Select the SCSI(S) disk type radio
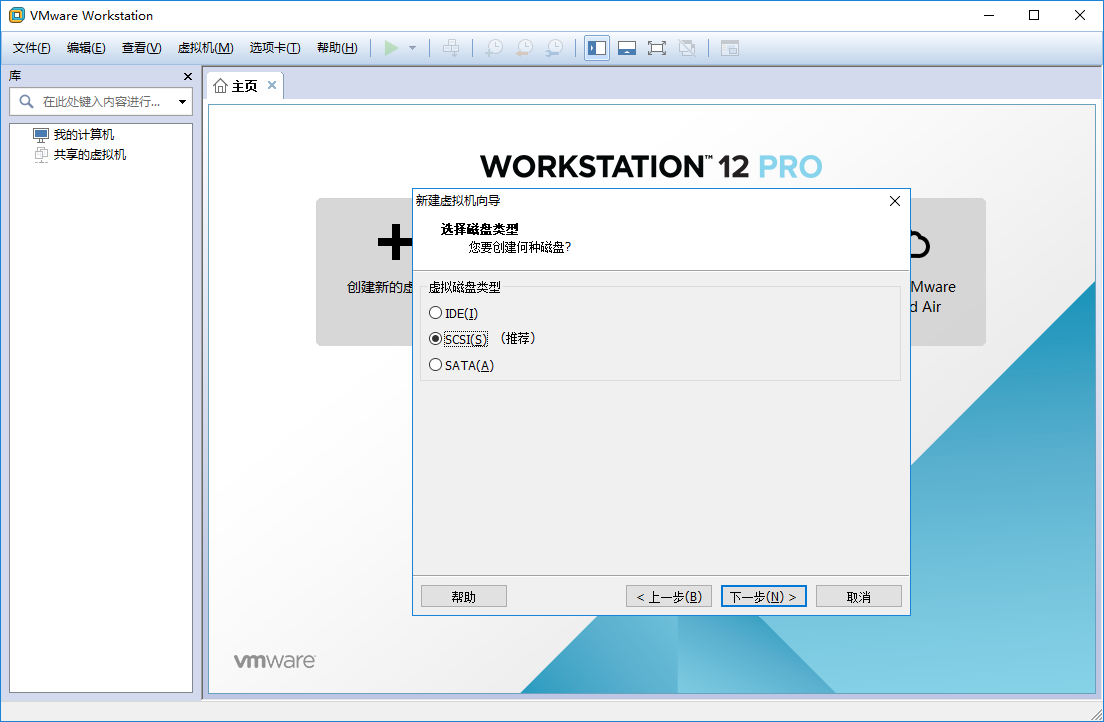This screenshot has height=722, width=1104. click(x=435, y=339)
